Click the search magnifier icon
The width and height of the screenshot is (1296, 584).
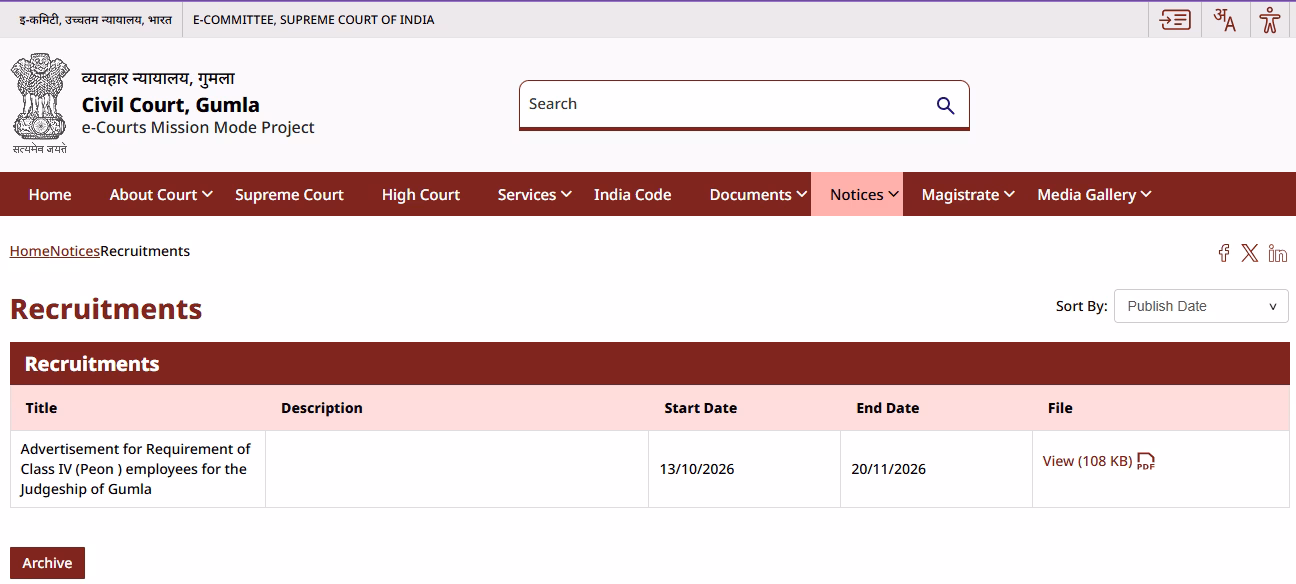945,105
